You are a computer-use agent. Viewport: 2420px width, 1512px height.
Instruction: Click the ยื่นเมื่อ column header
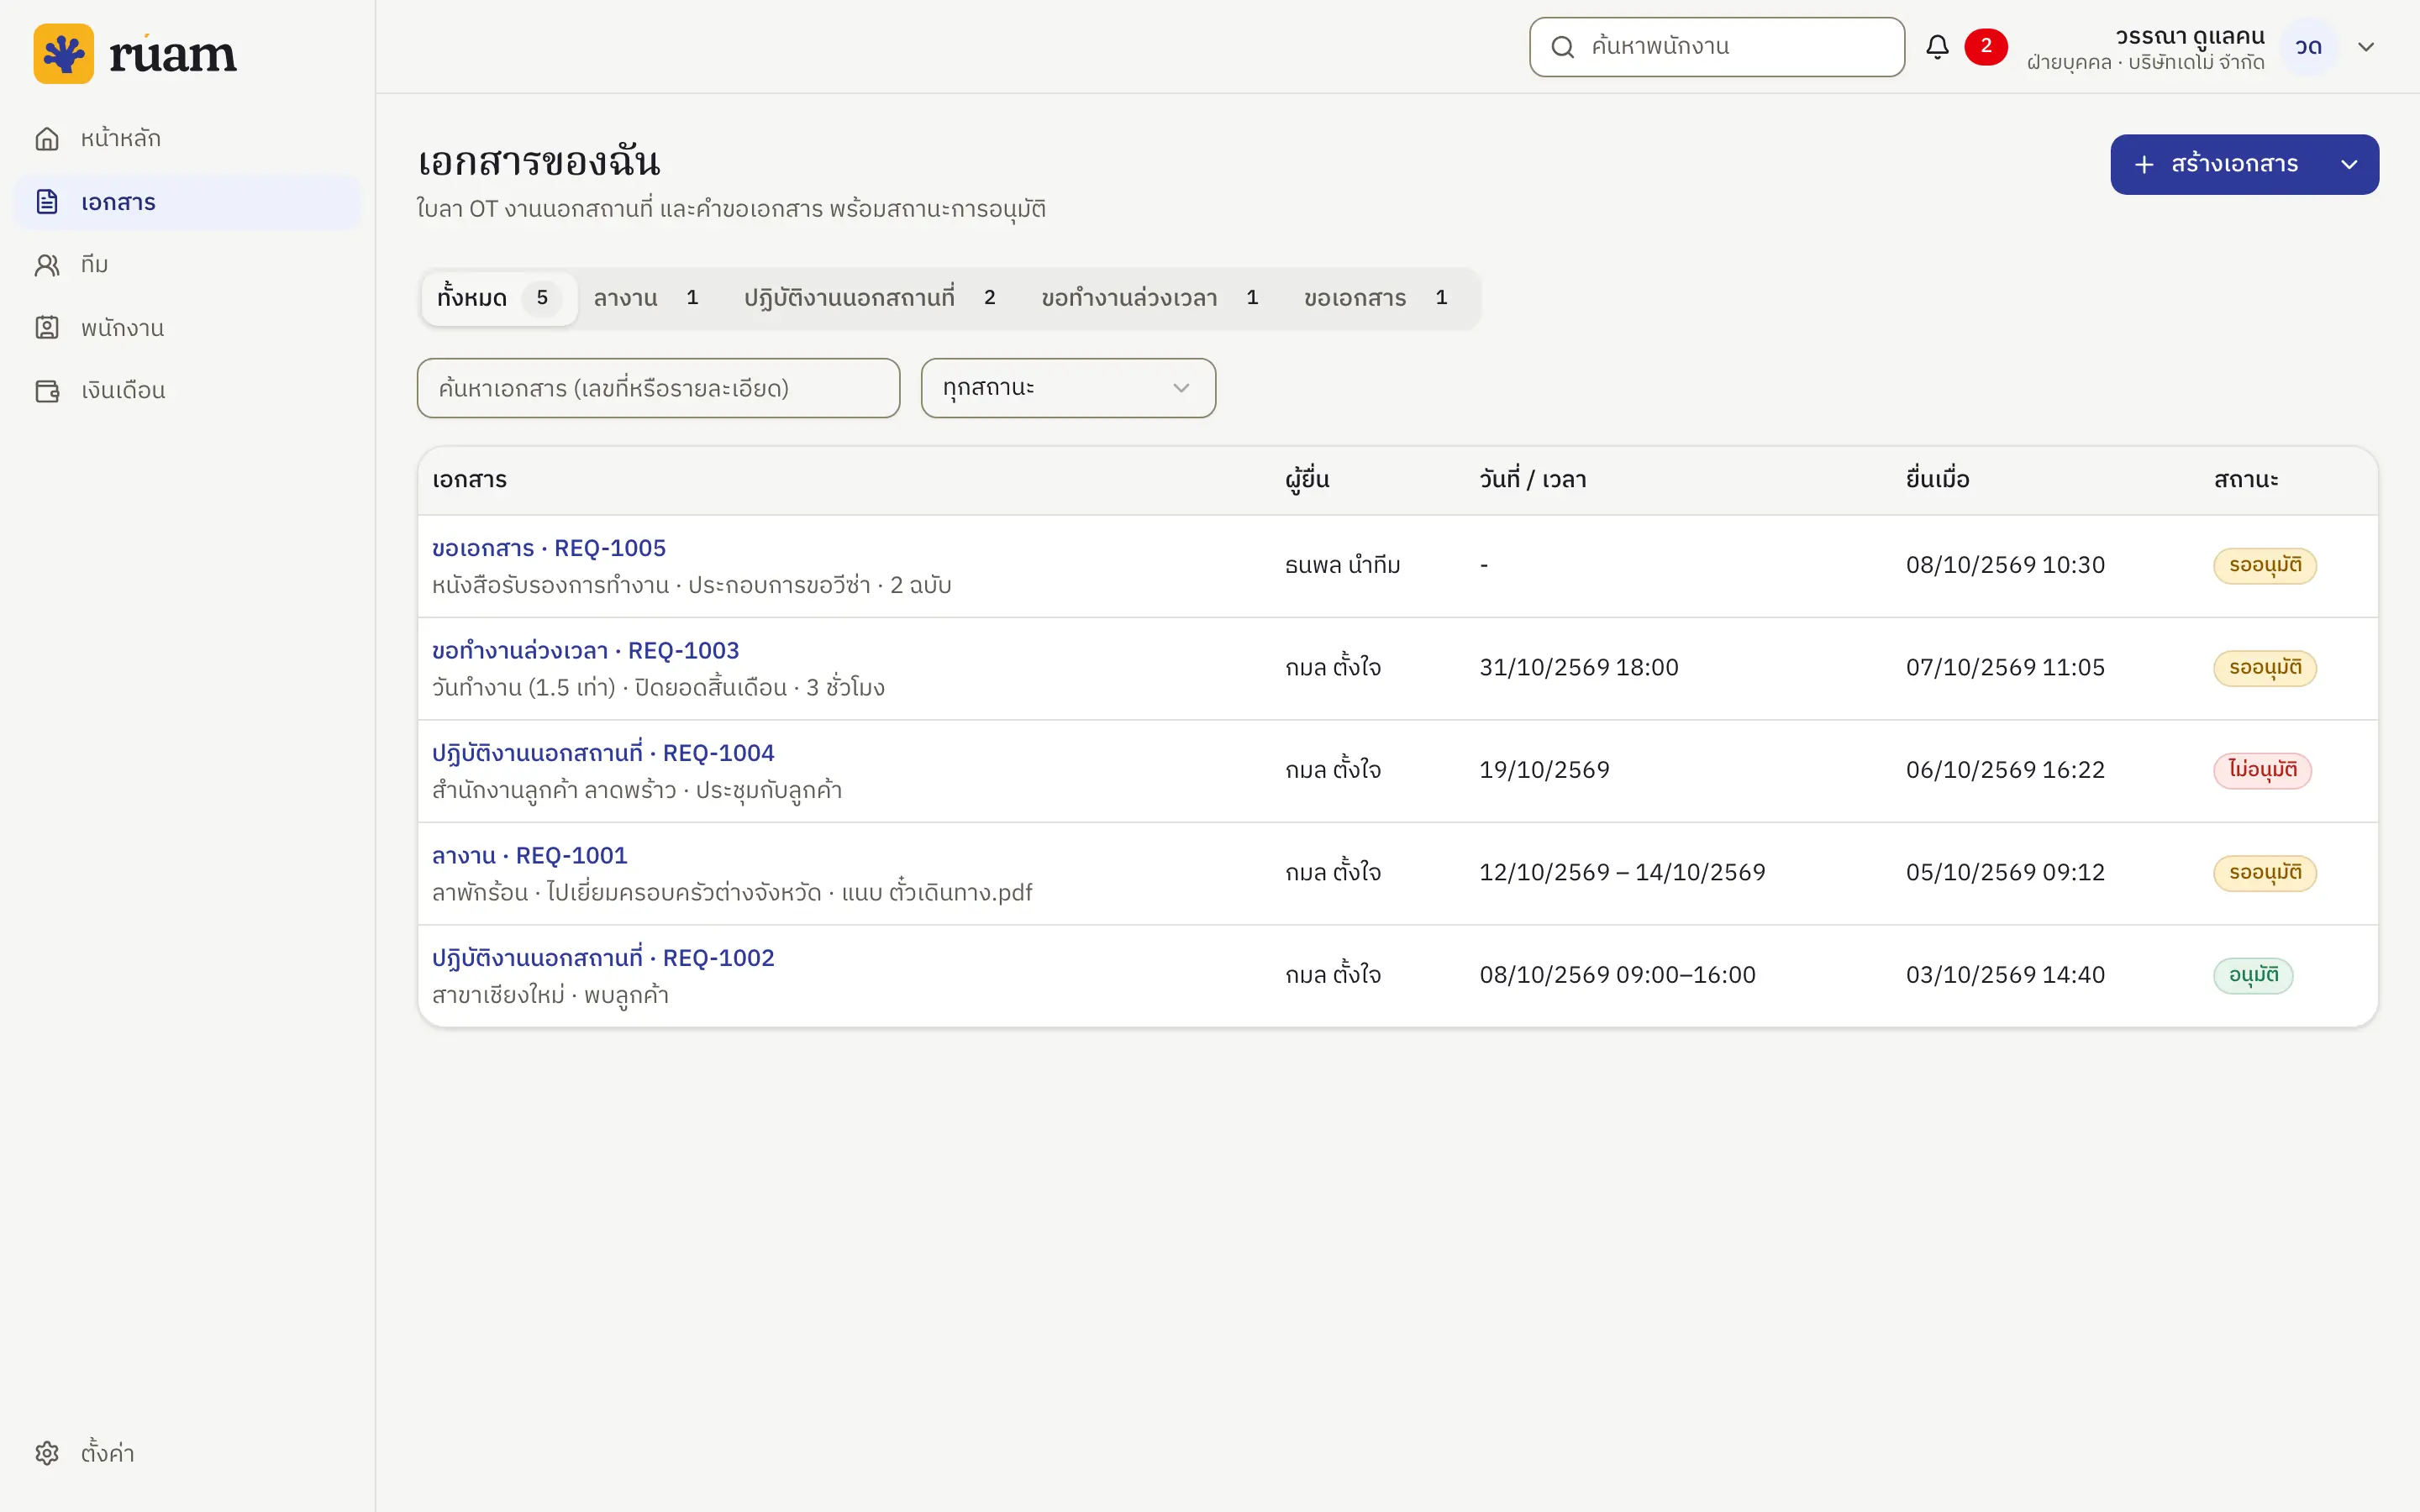pos(1937,480)
